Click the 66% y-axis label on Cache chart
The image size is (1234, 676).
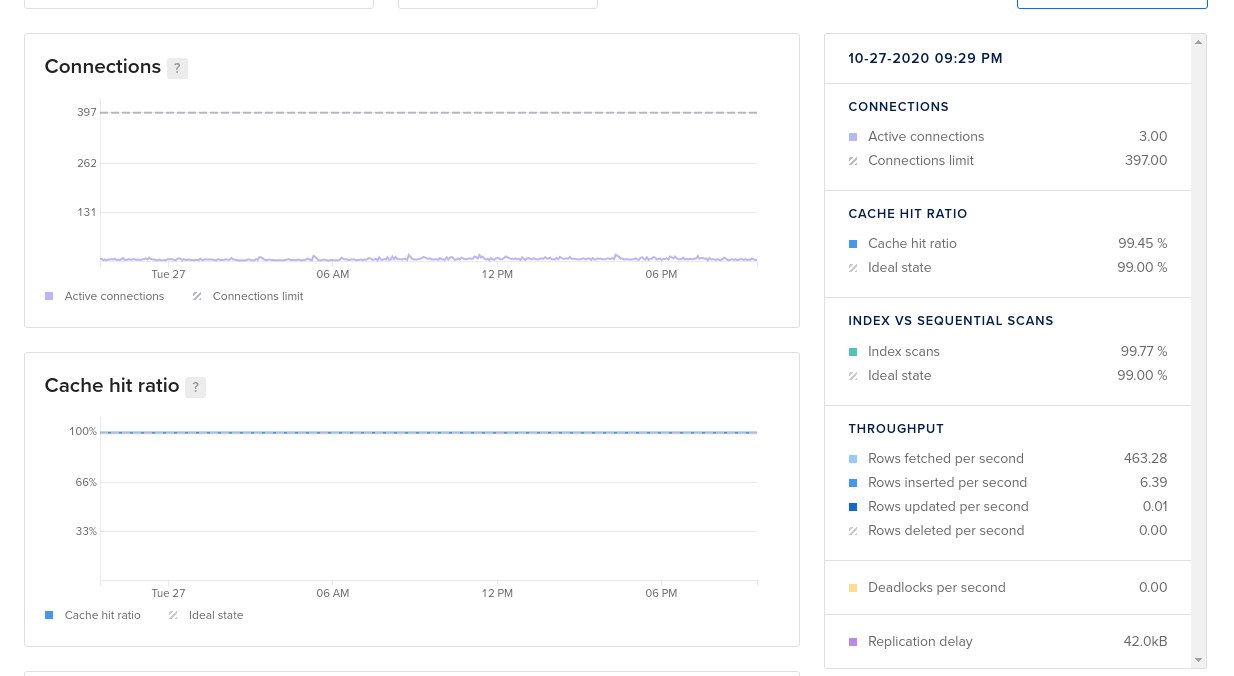pos(86,482)
